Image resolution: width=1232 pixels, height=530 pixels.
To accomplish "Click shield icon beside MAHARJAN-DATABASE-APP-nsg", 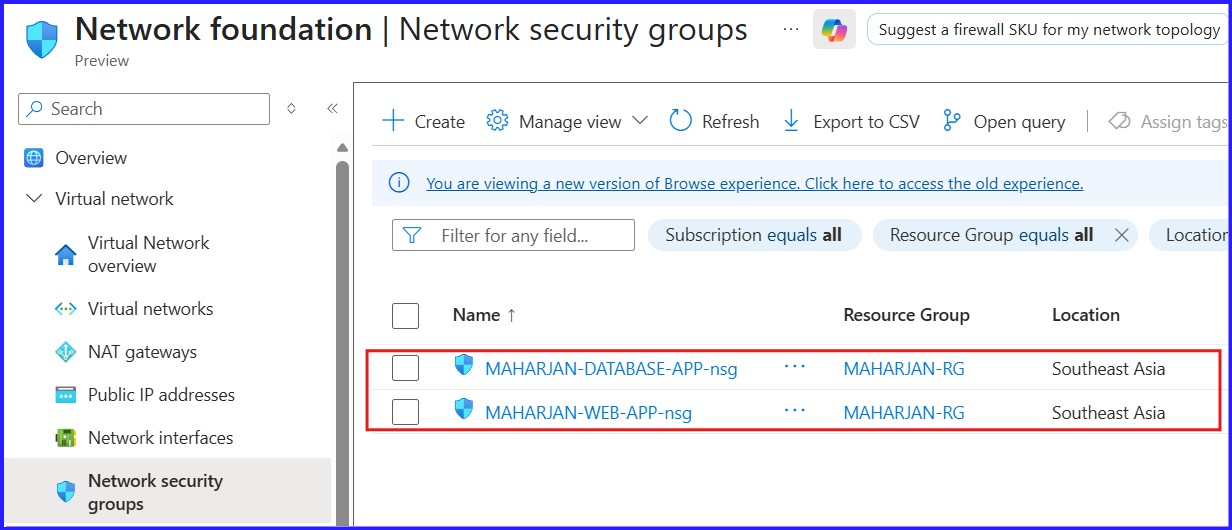I will (x=463, y=365).
